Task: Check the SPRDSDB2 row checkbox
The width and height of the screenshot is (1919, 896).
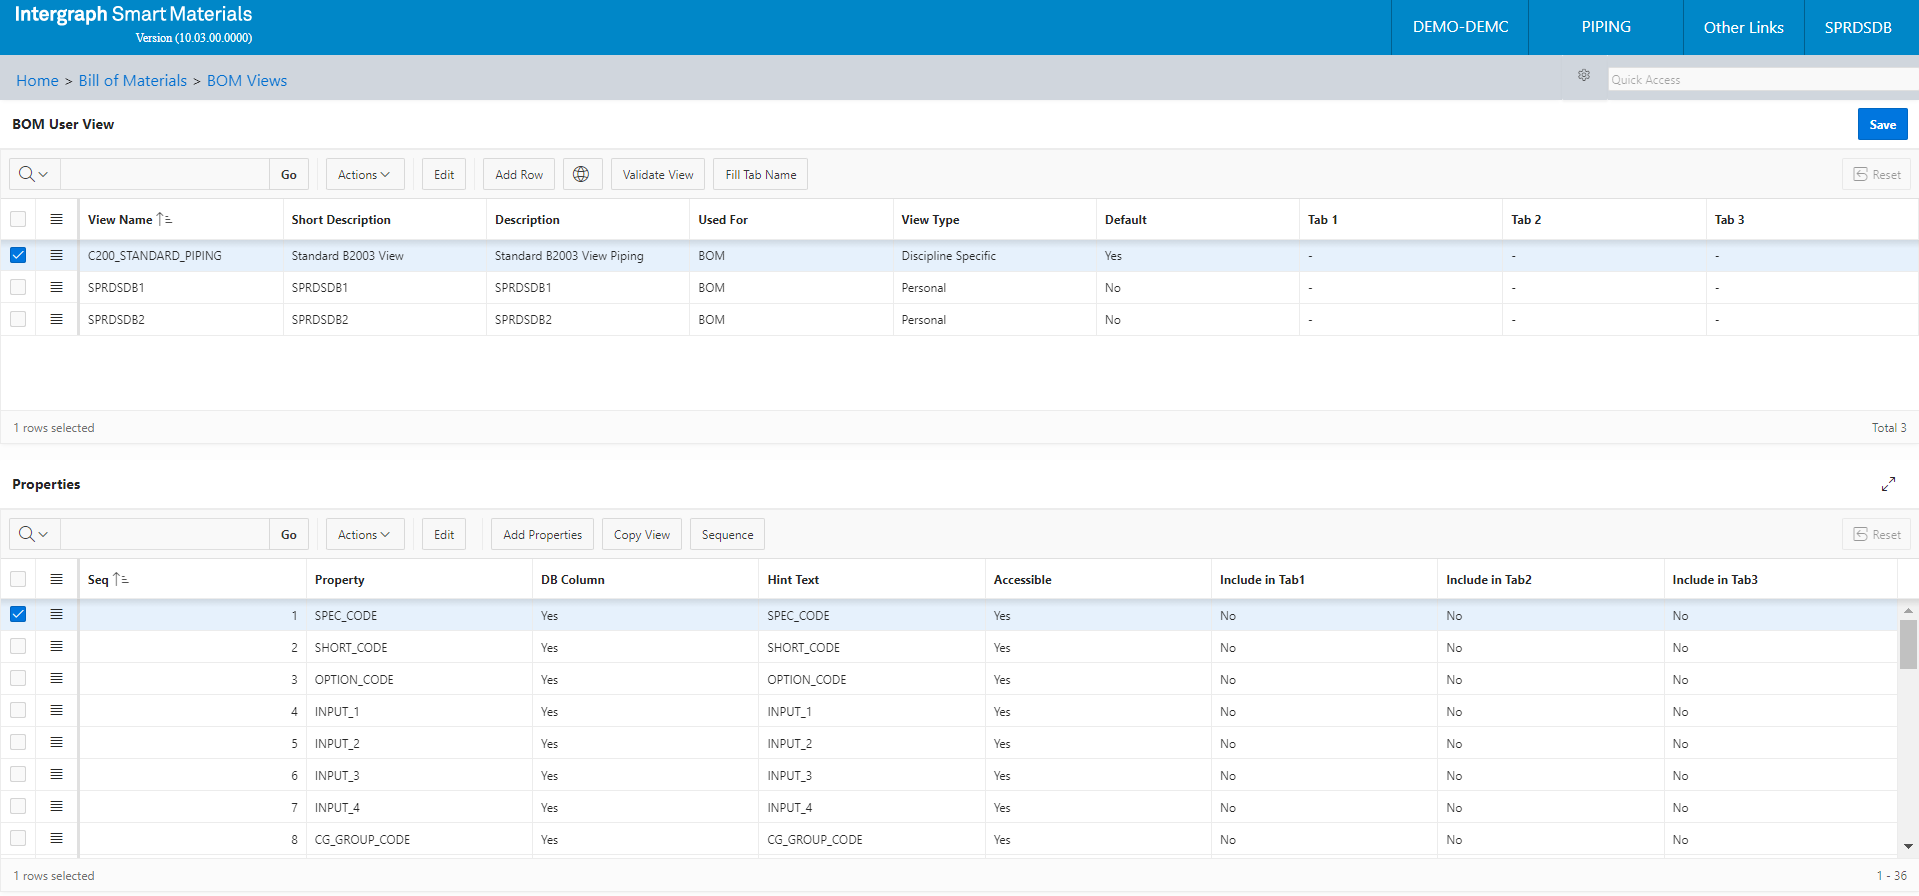Action: point(18,319)
